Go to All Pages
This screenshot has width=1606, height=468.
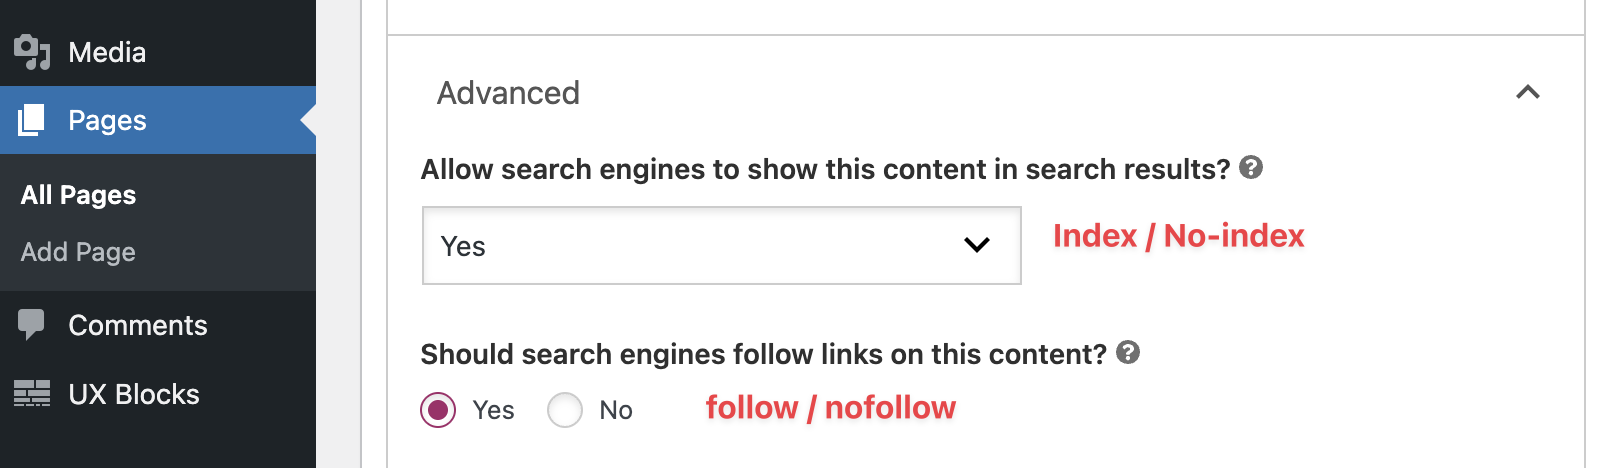pyautogui.click(x=78, y=195)
